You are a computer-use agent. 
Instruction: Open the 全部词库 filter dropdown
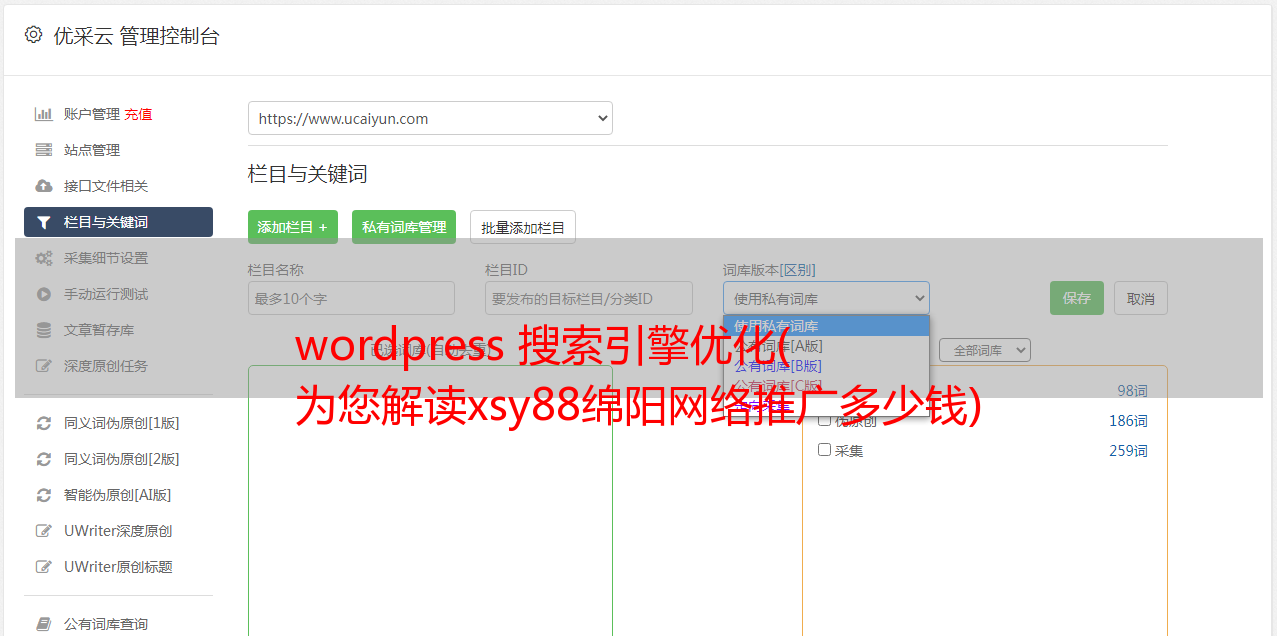985,350
